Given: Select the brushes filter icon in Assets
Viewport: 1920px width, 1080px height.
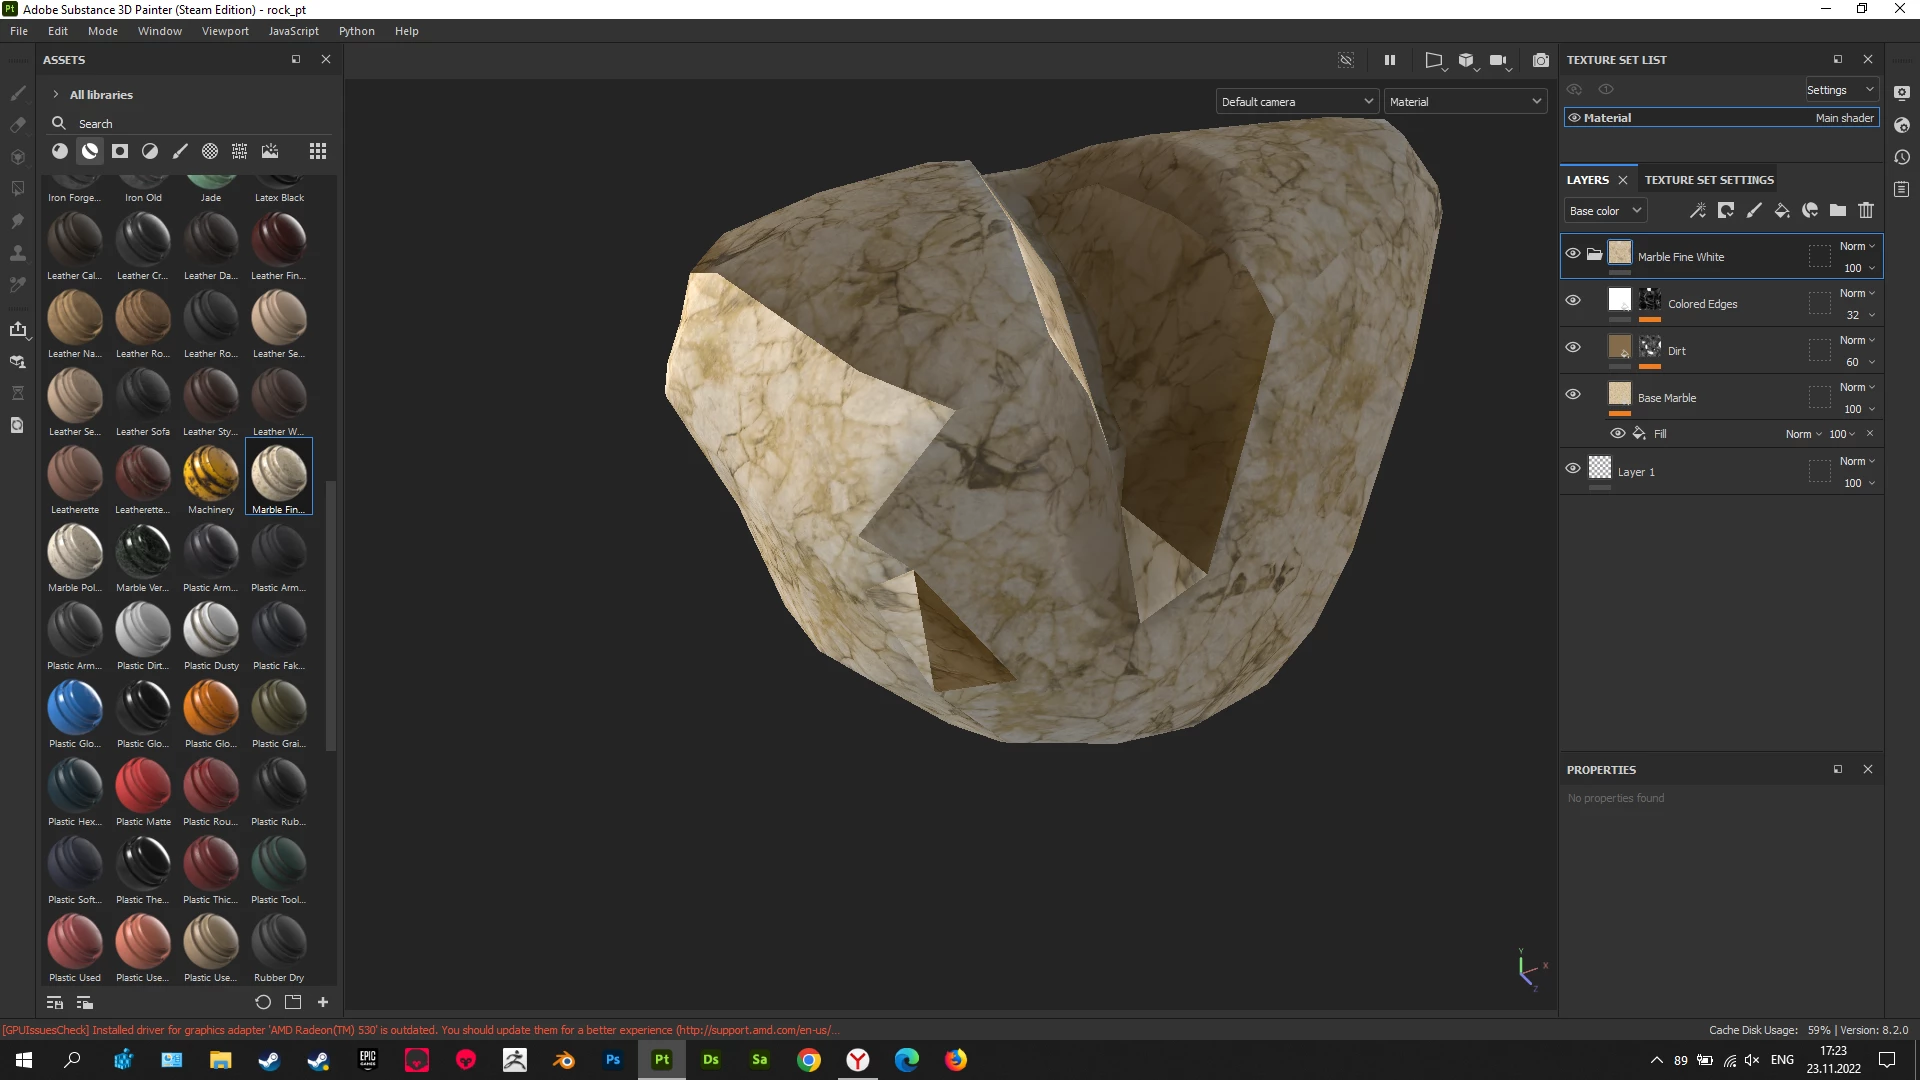Looking at the screenshot, I should [x=180, y=151].
